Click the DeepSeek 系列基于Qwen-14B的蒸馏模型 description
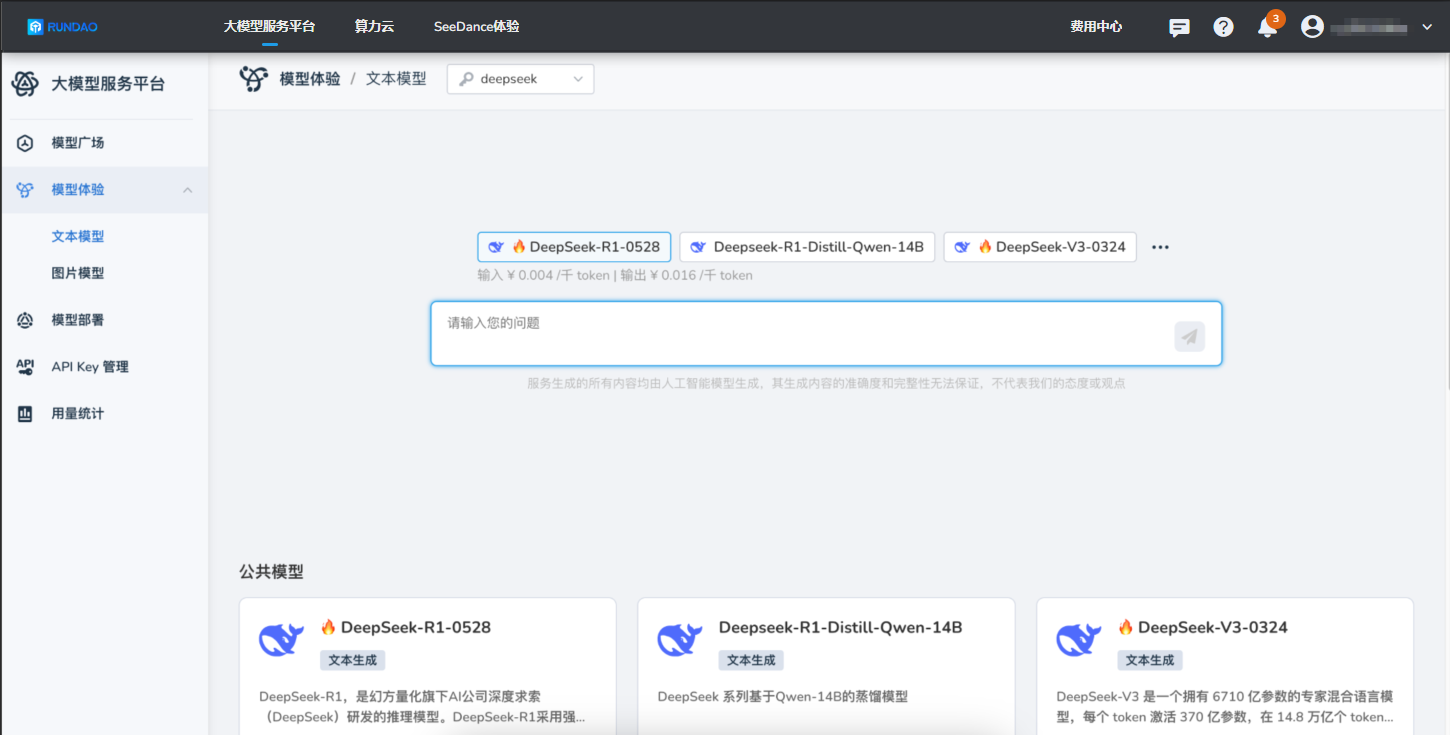 click(783, 696)
